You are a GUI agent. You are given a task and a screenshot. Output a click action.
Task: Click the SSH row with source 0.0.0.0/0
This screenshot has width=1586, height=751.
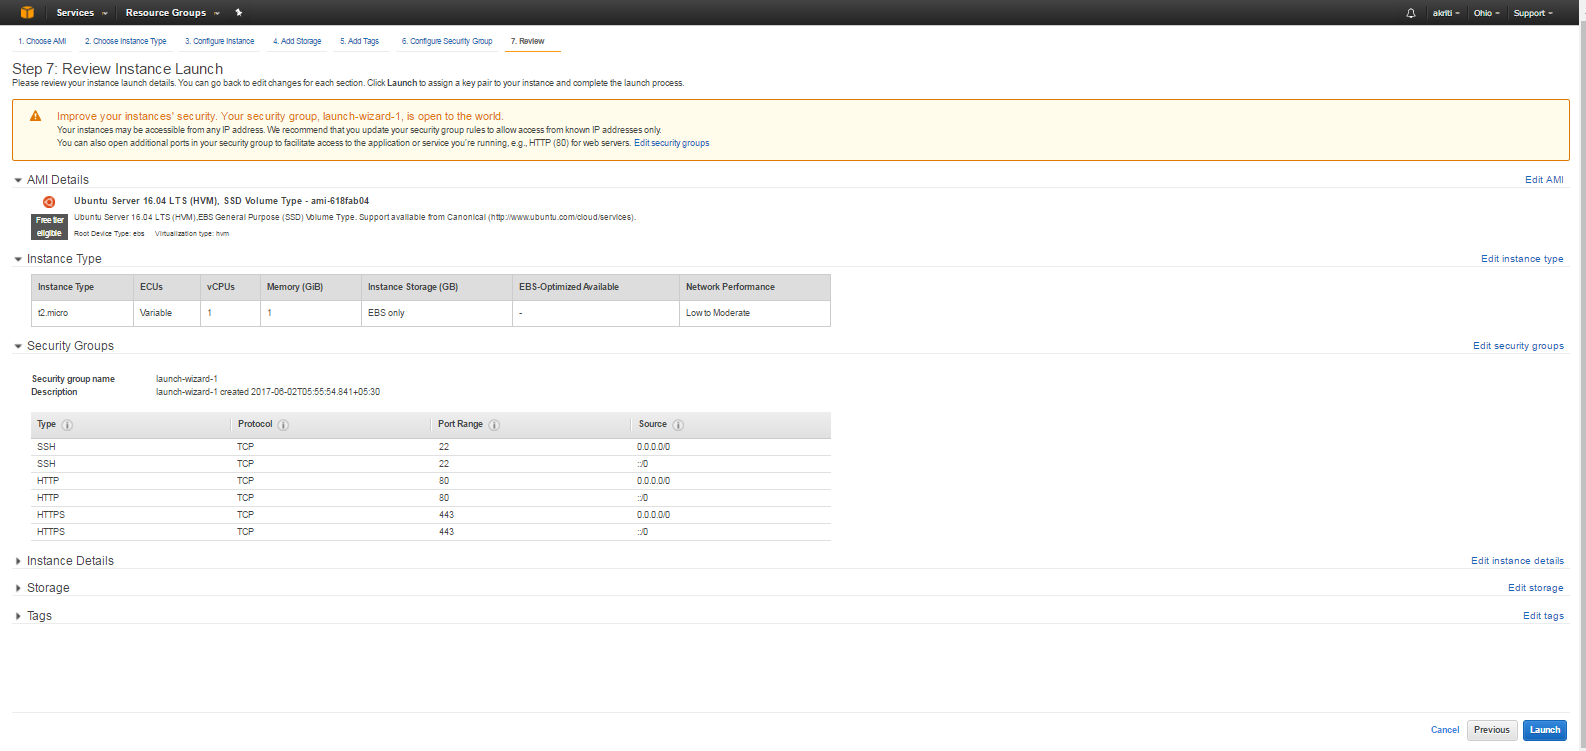pyautogui.click(x=431, y=447)
